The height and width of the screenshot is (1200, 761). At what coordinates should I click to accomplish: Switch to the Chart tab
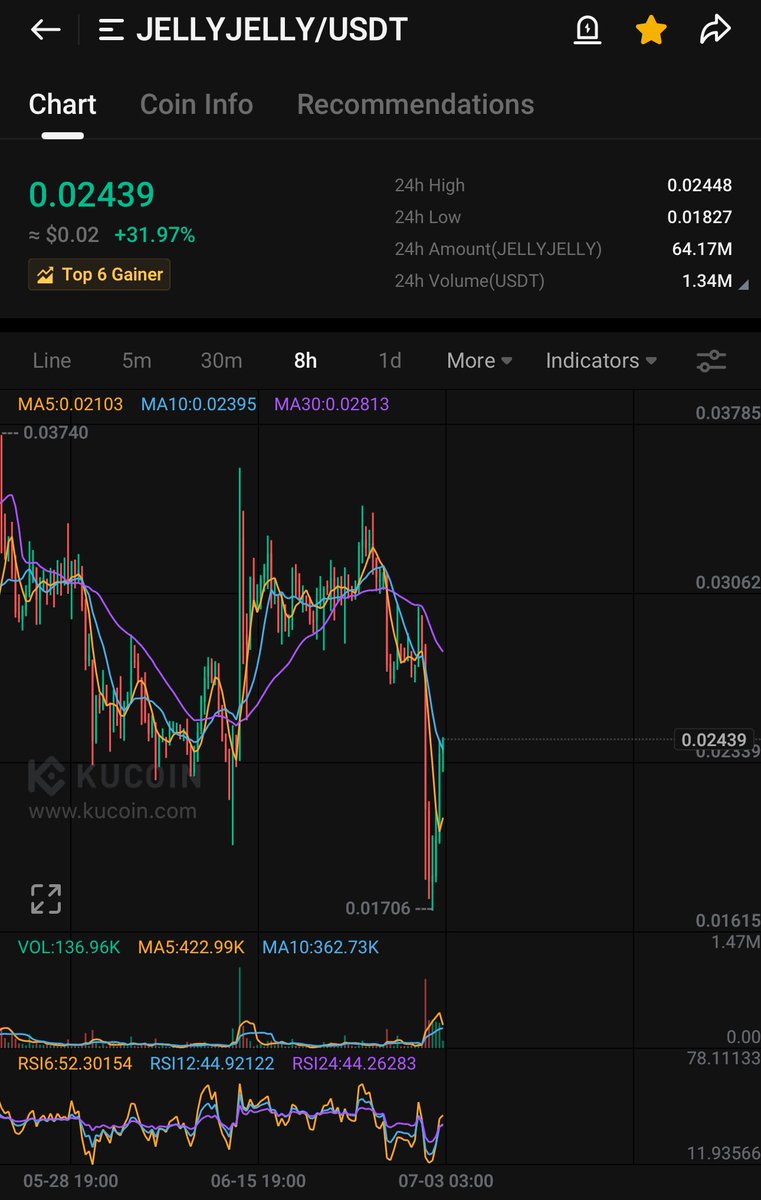click(x=63, y=104)
